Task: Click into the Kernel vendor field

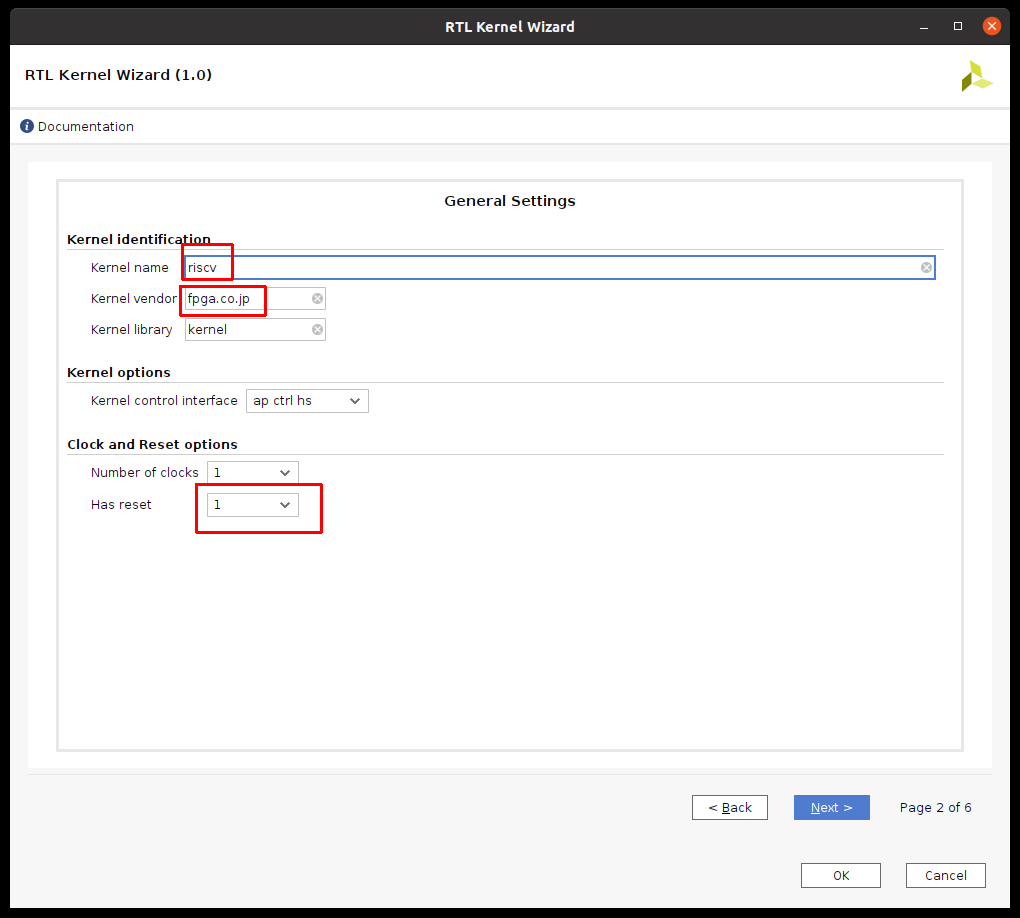Action: click(x=255, y=299)
